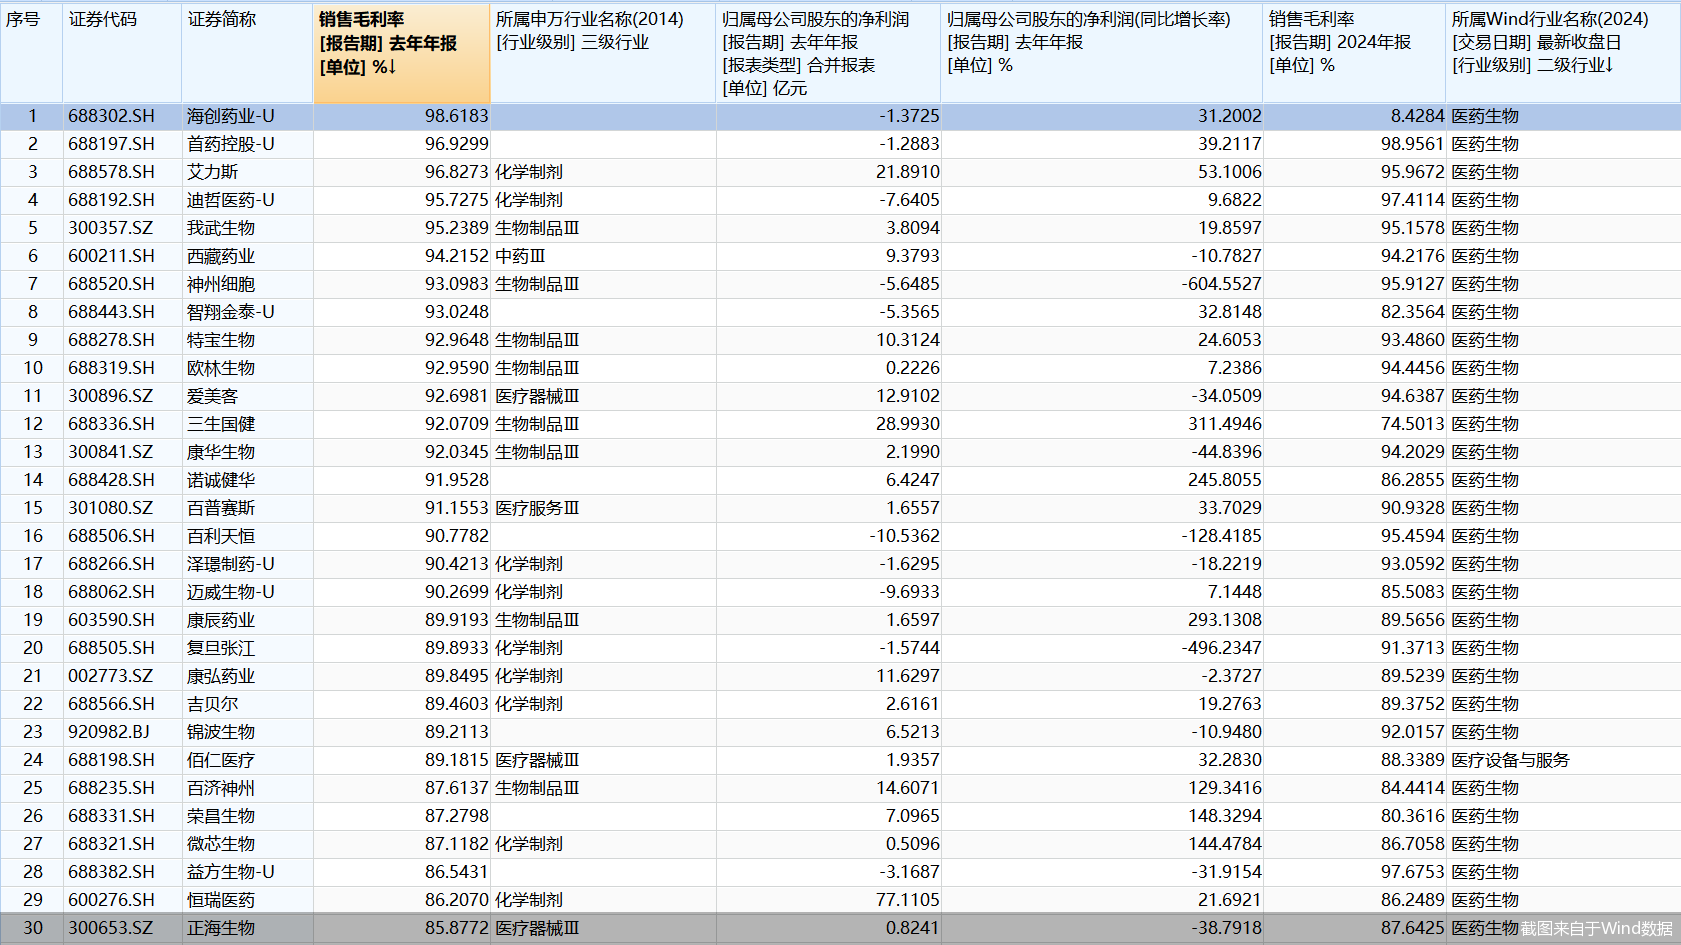Screen dimensions: 1681x945
Task: Select 医疗服务Ⅲ industry cell
Action: pos(537,508)
